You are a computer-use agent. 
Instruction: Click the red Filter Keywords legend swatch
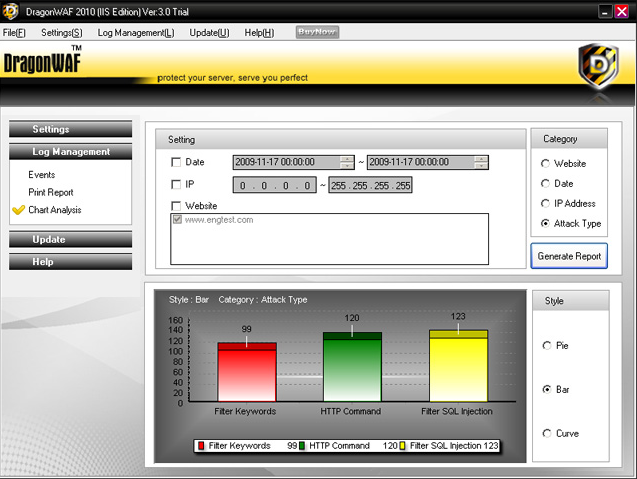201,446
